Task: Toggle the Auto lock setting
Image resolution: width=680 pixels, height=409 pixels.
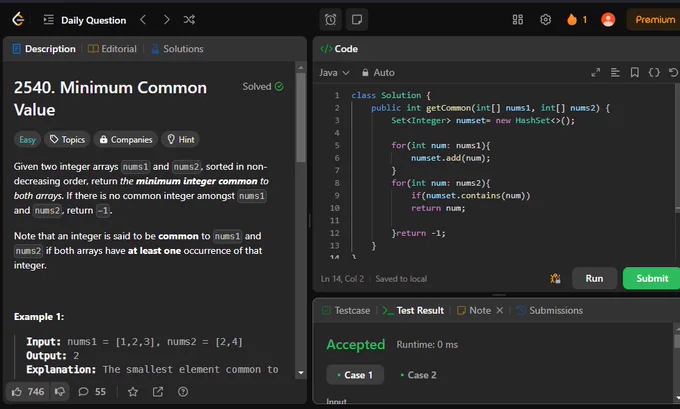Action: [x=378, y=72]
